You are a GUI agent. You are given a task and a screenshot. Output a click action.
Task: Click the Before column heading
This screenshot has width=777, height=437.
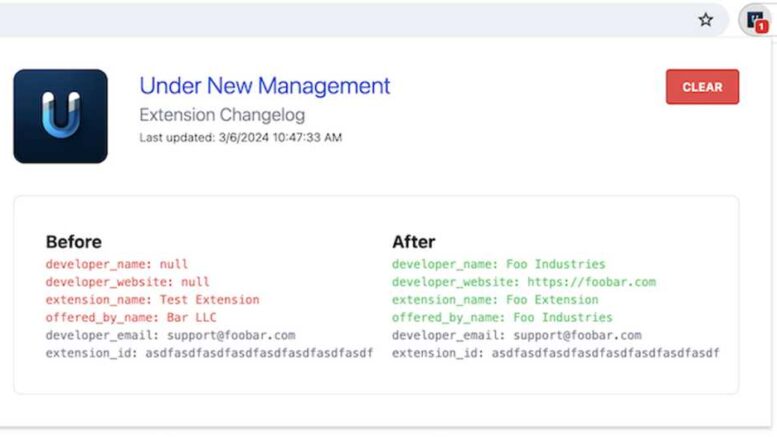pyautogui.click(x=73, y=242)
